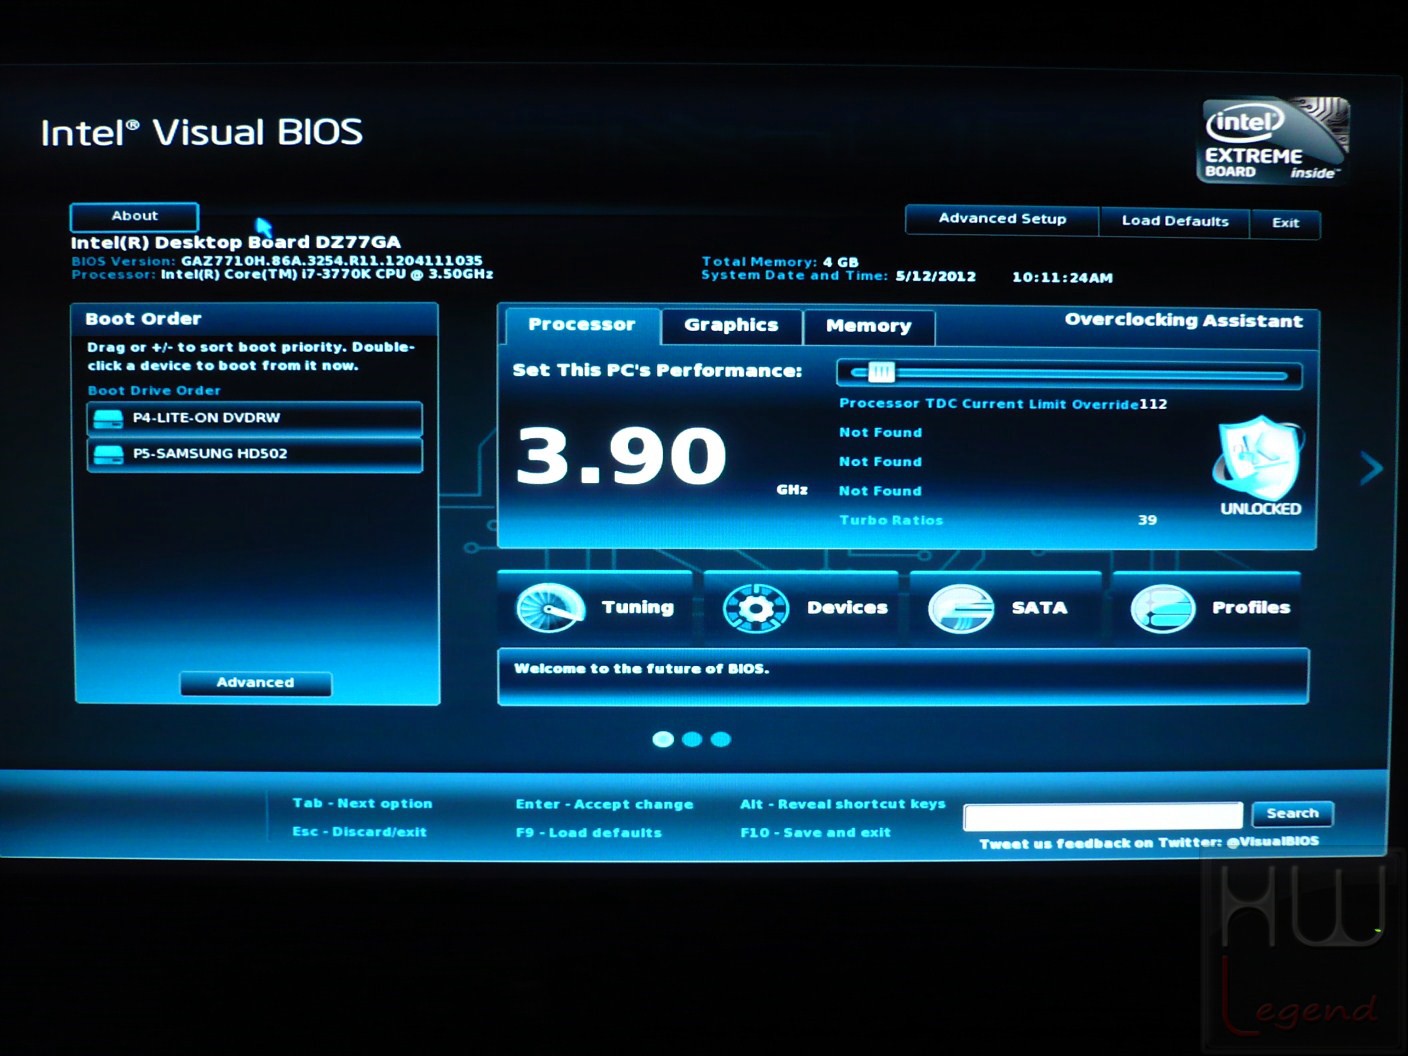Click the SATA drive icon

961,608
